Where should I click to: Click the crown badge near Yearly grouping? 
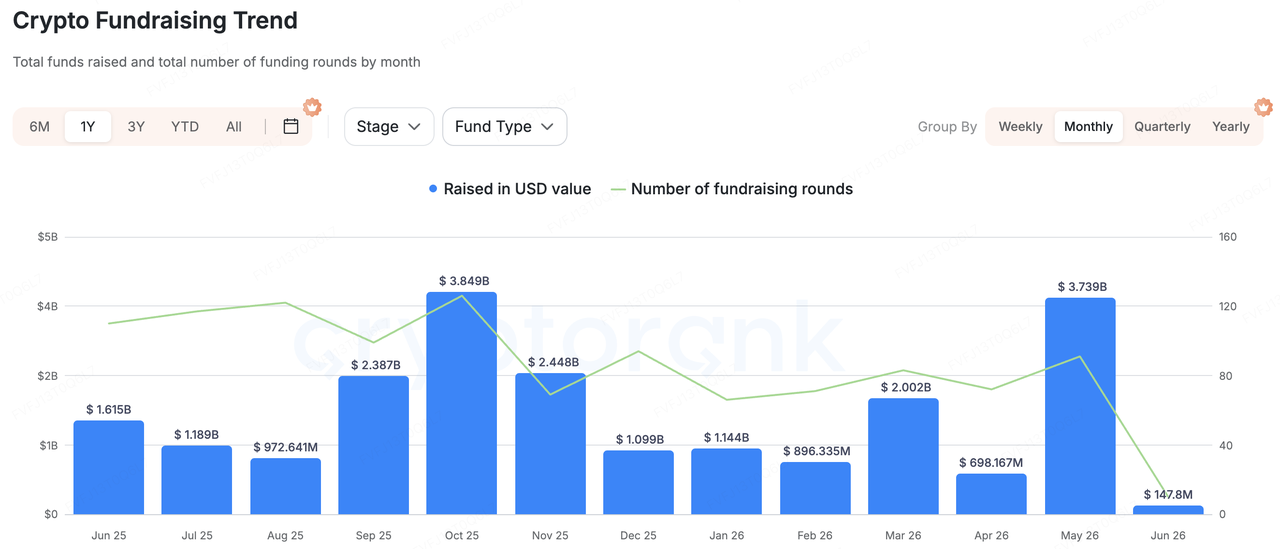pyautogui.click(x=1263, y=106)
